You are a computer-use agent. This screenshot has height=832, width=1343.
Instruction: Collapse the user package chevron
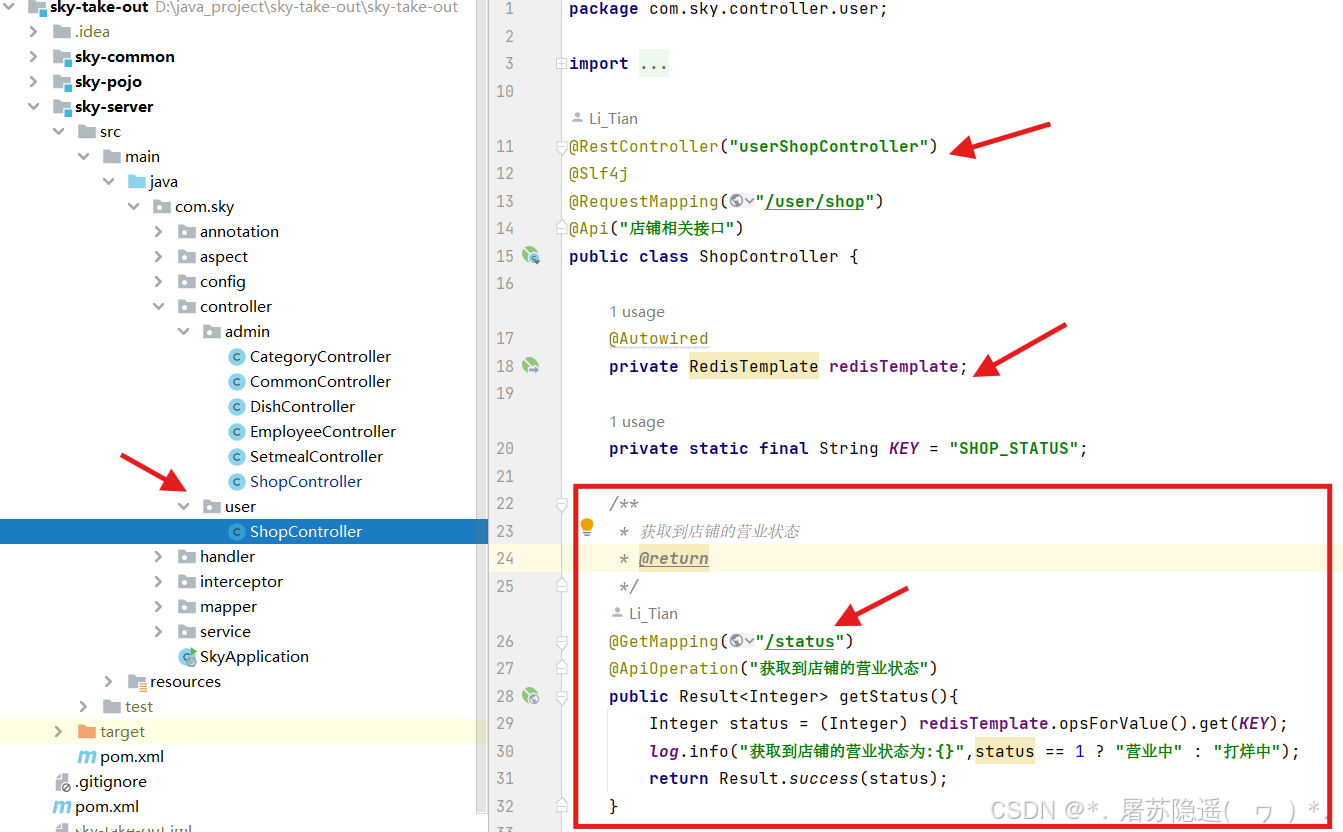click(x=184, y=507)
